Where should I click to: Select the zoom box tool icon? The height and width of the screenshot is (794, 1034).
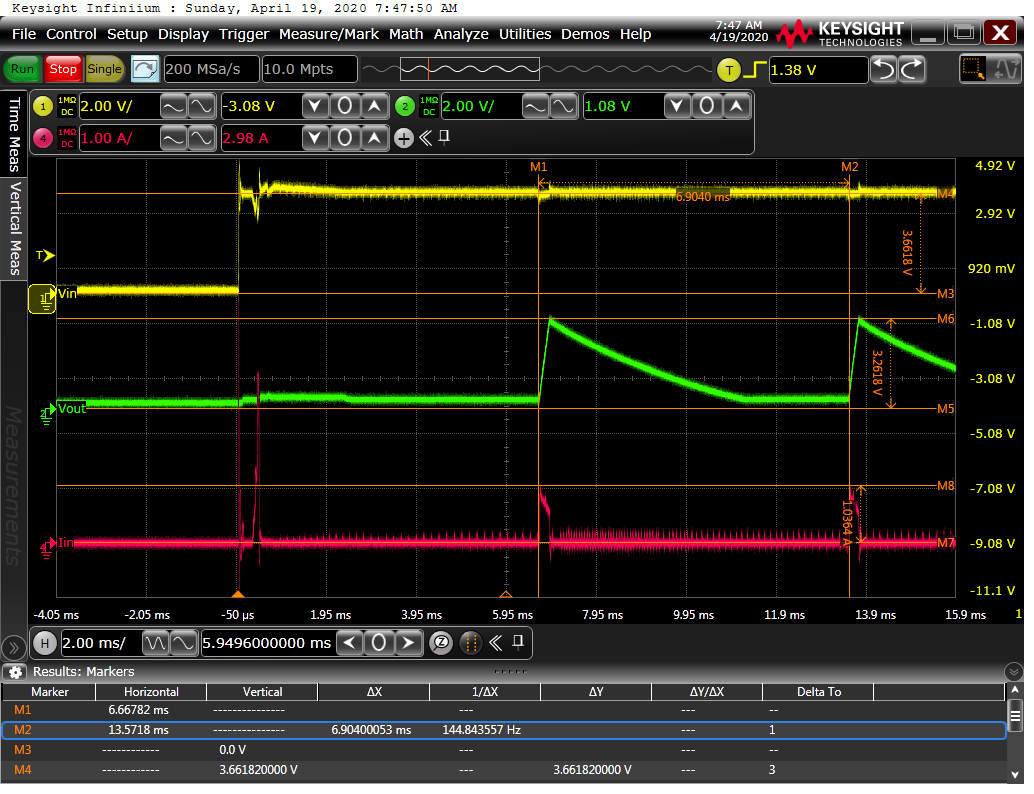pyautogui.click(x=972, y=69)
